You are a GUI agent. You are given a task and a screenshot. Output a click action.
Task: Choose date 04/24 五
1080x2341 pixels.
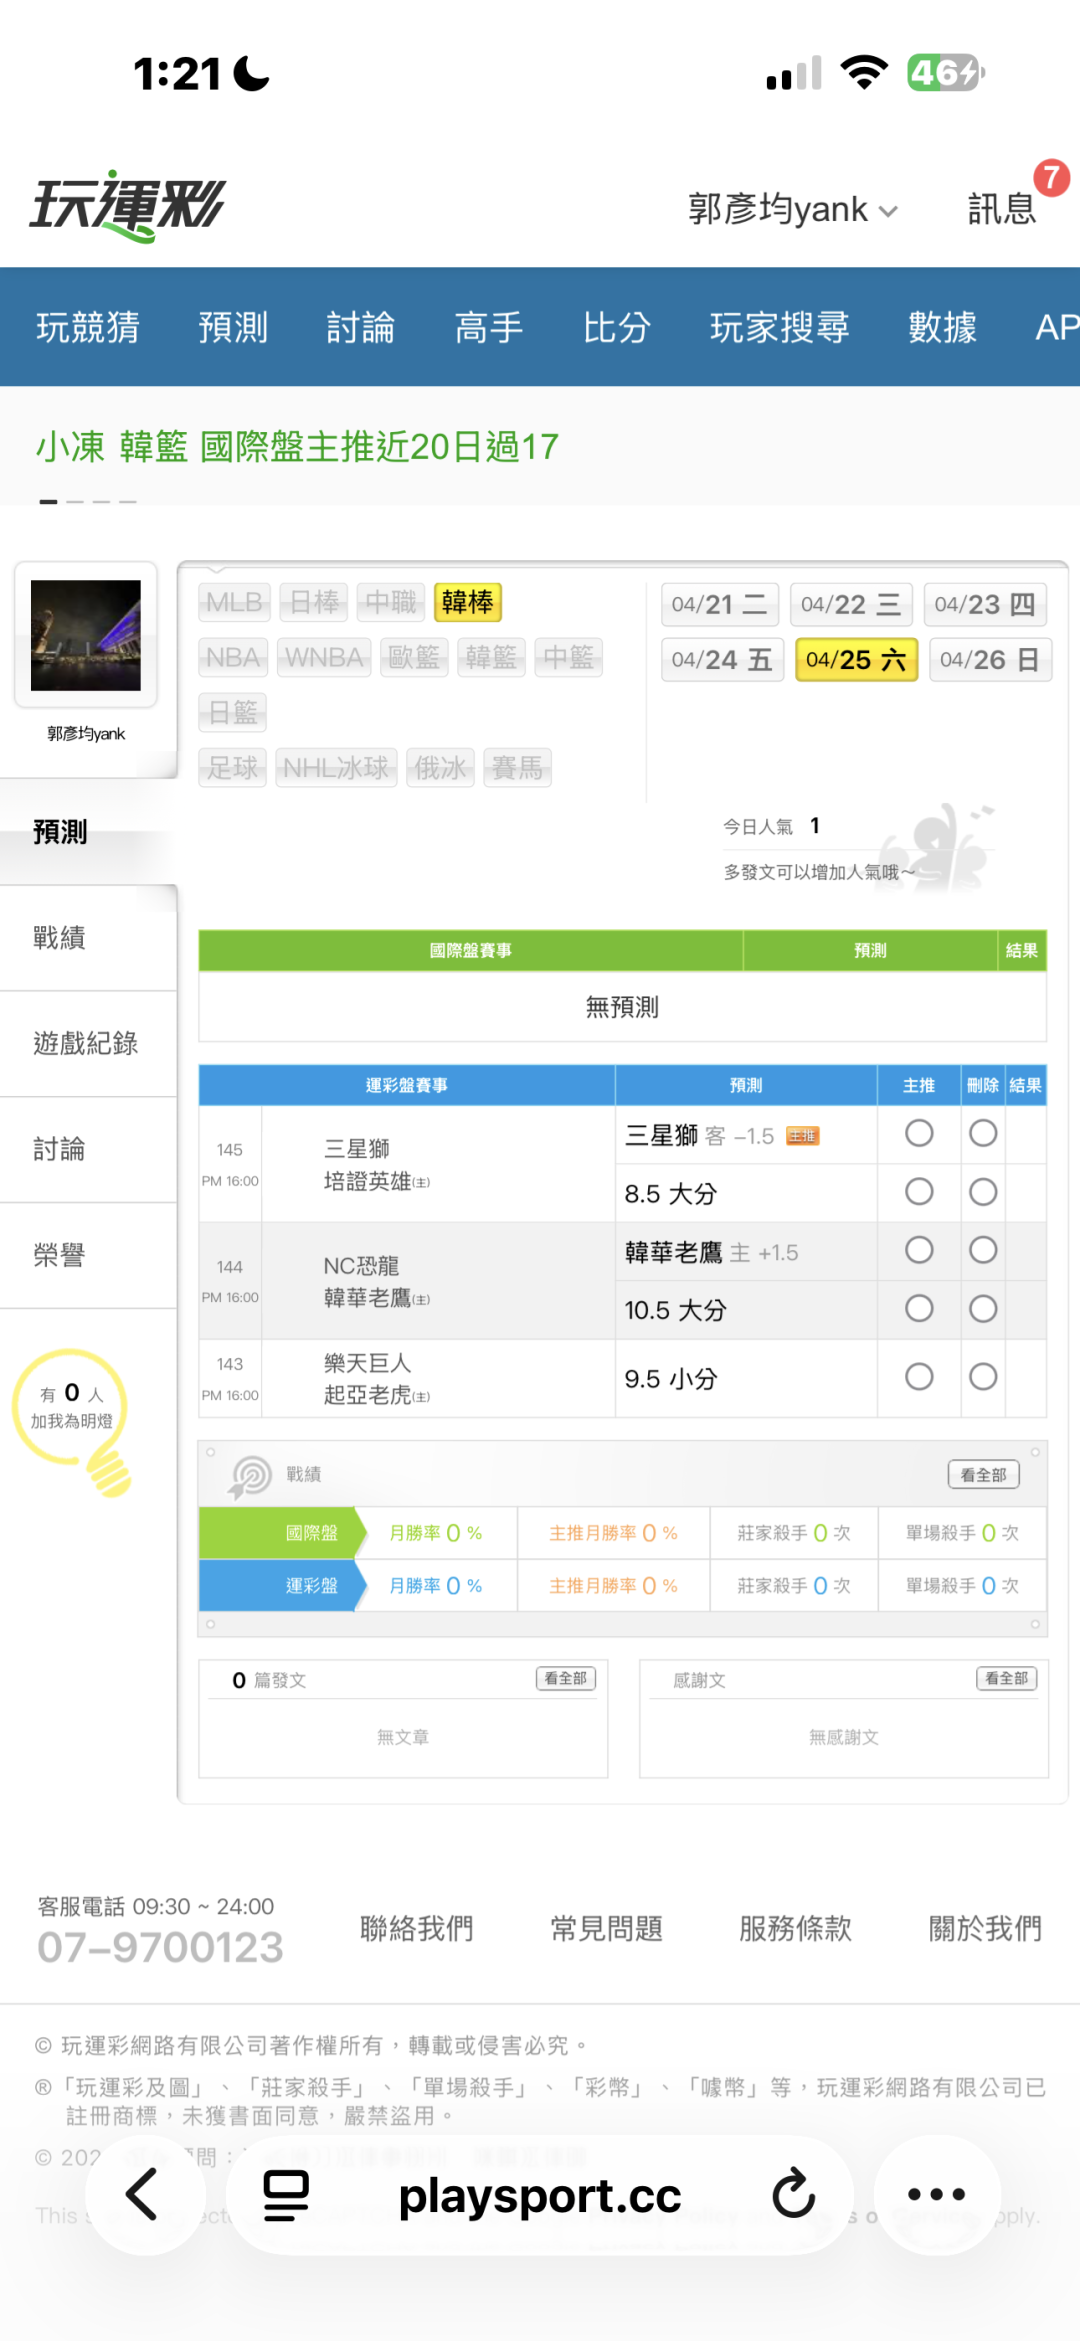(722, 660)
